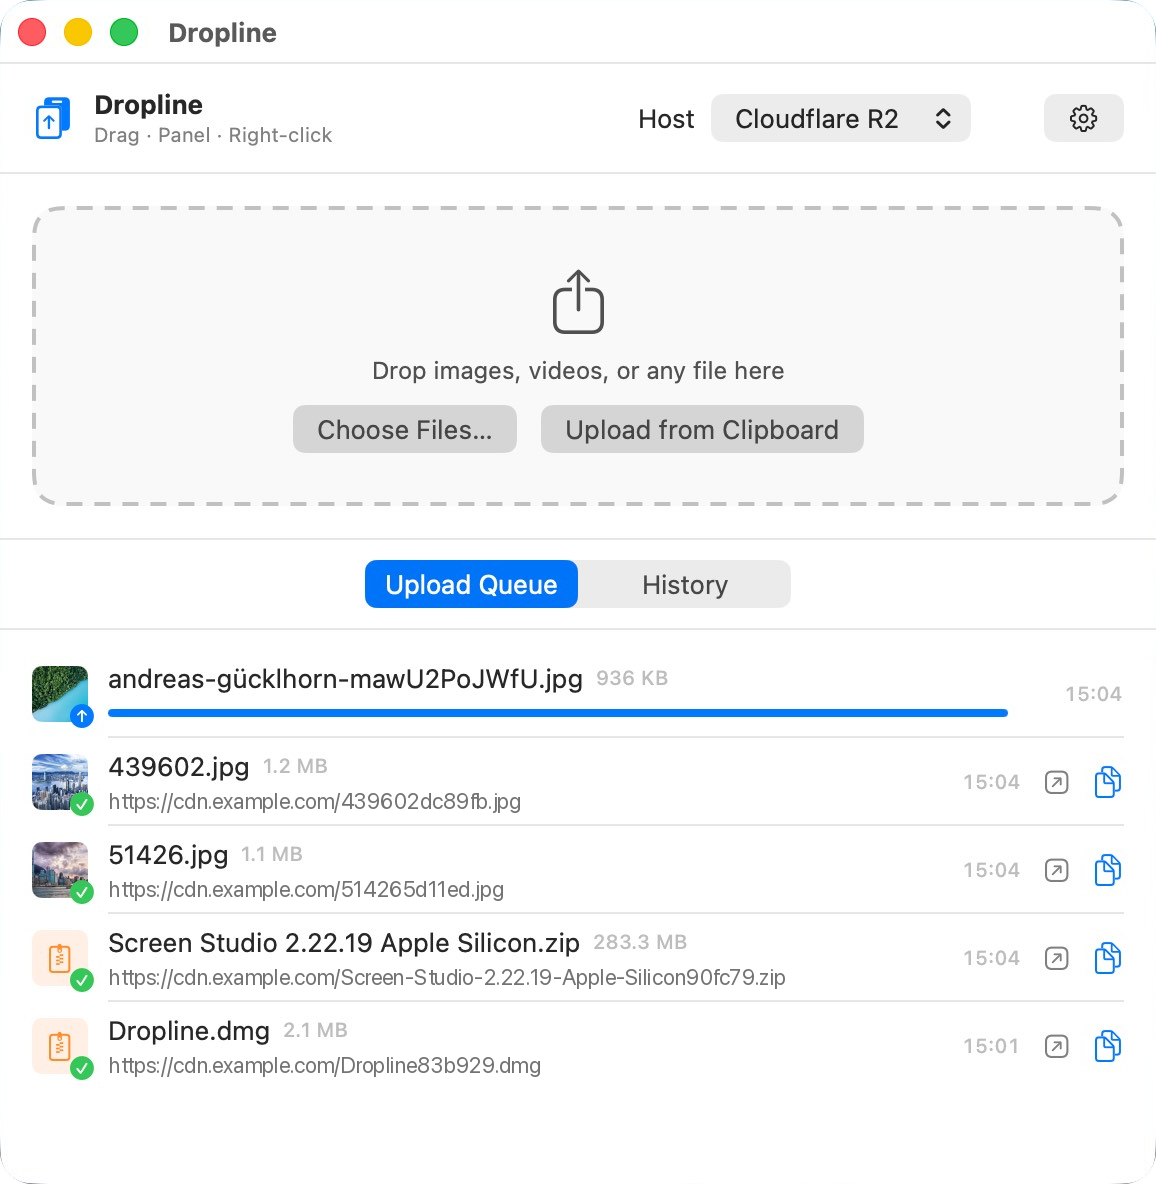Screen dimensions: 1156x1184
Task: Select file name Dropline.dmg
Action: [189, 1031]
